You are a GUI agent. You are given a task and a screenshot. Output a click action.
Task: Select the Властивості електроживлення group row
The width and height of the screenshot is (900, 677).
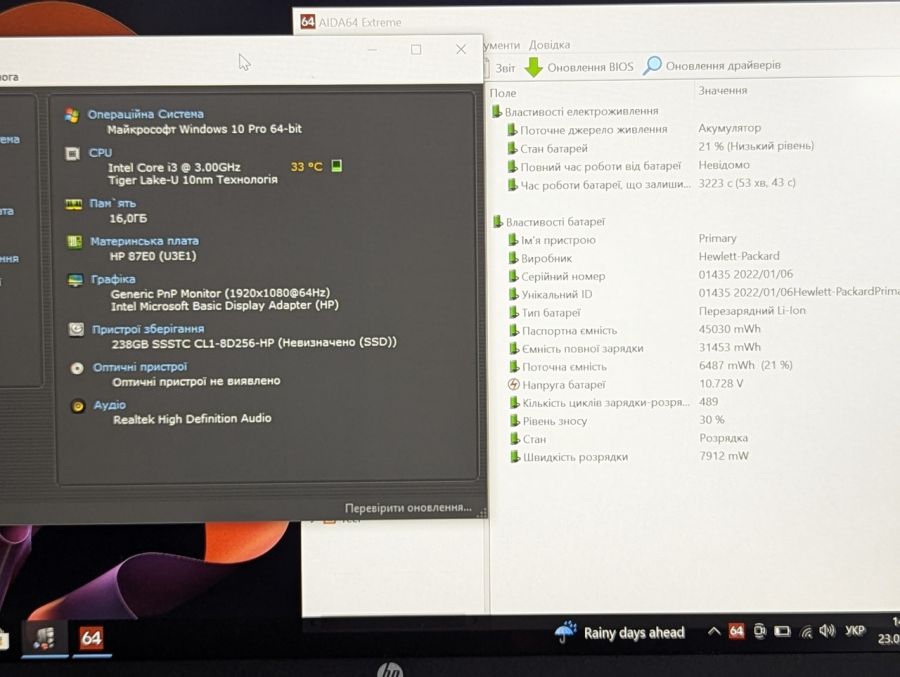click(576, 111)
